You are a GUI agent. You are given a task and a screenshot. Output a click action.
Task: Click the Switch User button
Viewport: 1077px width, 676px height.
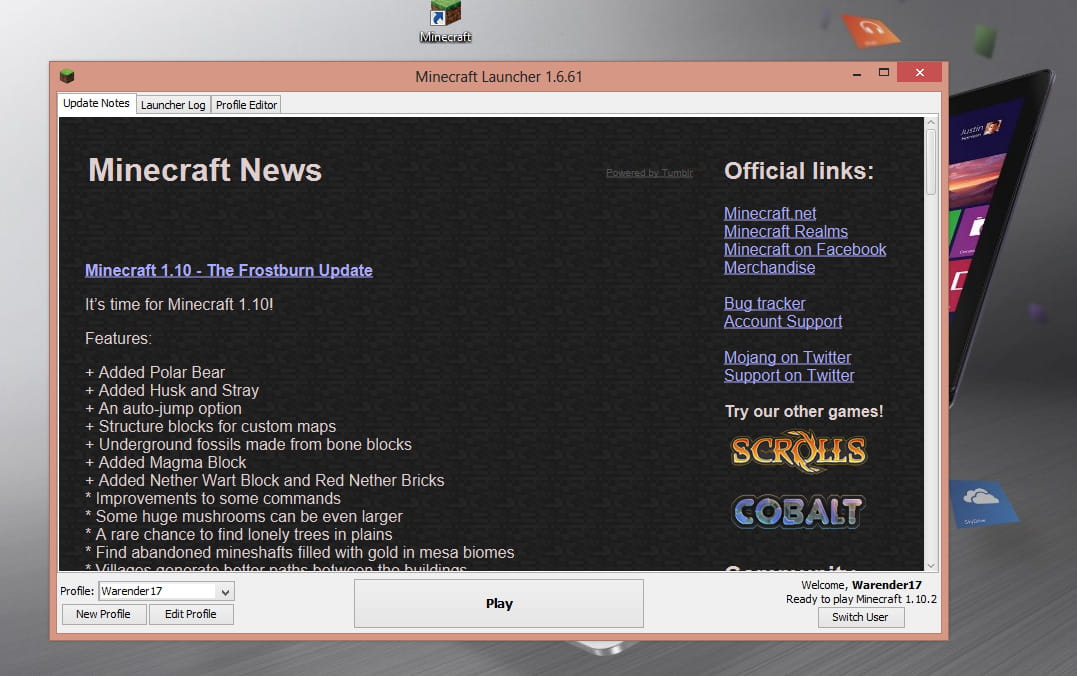tap(861, 617)
